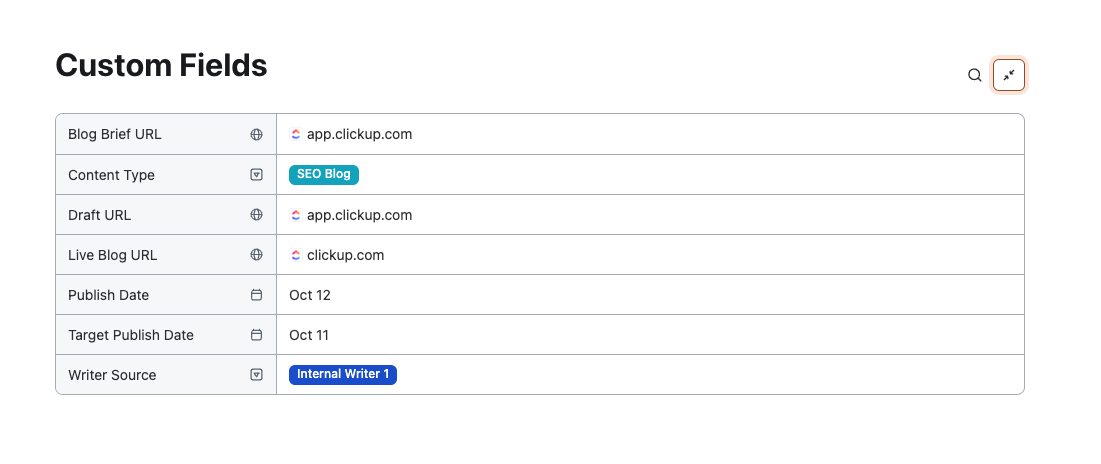This screenshot has height=464, width=1101.
Task: Edit Target Publish Date value Oct 11
Action: 309,335
